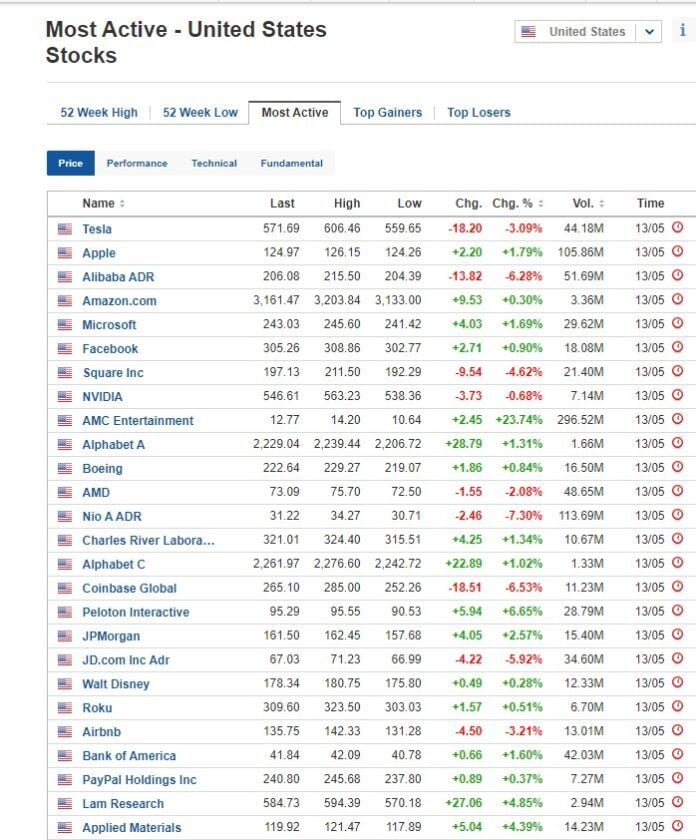696x840 pixels.
Task: Click the info icon next to country selector
Action: coord(683,30)
